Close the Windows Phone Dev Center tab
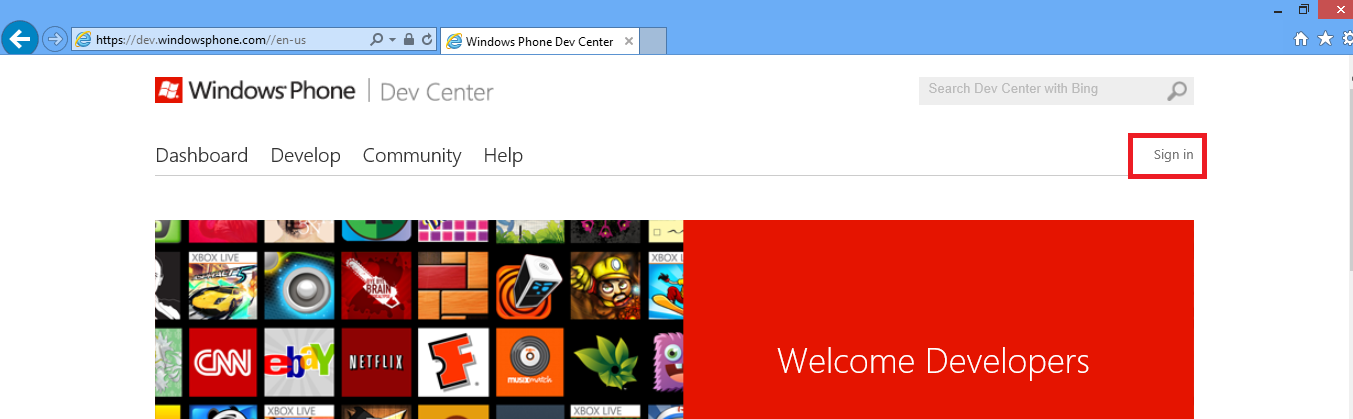 pyautogui.click(x=628, y=41)
